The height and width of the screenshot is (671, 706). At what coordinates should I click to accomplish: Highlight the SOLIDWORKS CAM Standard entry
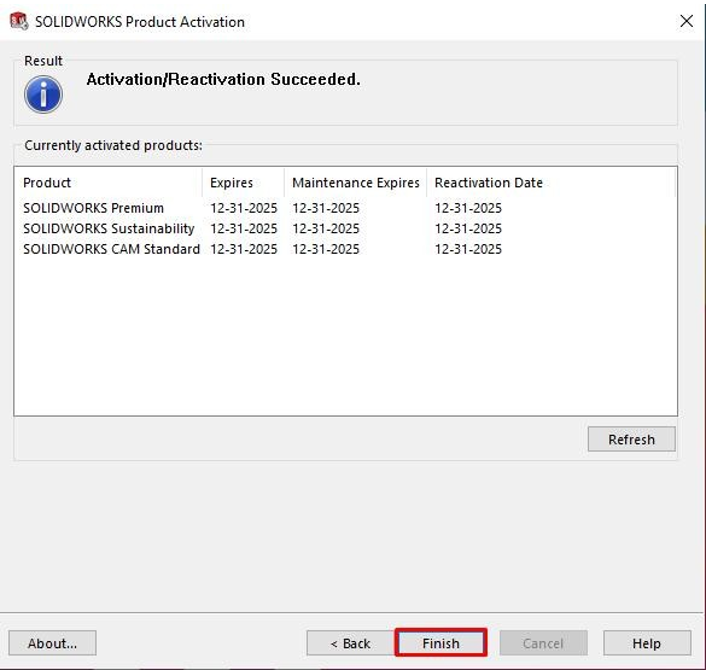click(x=111, y=249)
